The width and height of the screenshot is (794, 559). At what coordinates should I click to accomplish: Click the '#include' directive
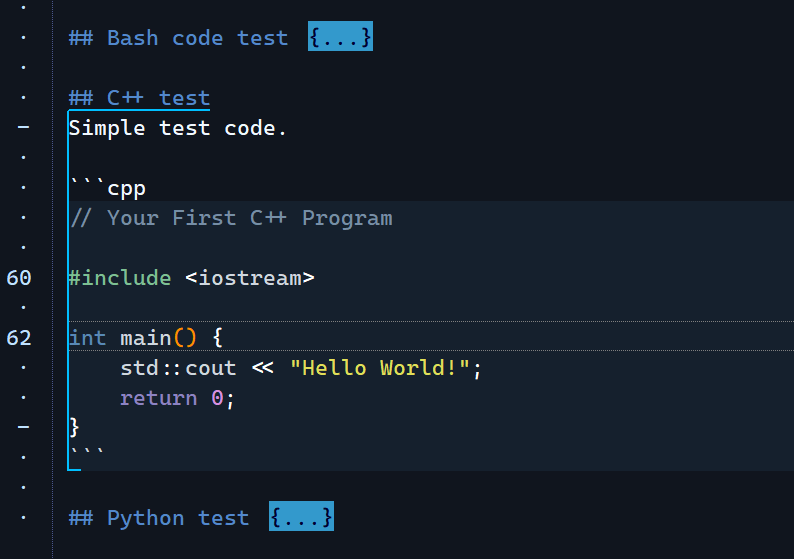coord(120,277)
